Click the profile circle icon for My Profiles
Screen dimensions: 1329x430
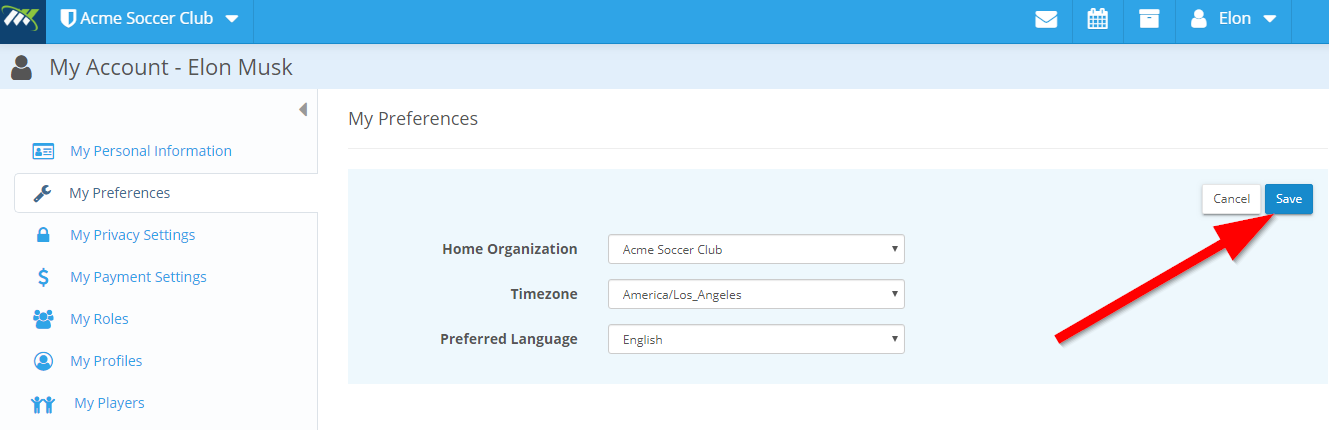tap(43, 361)
